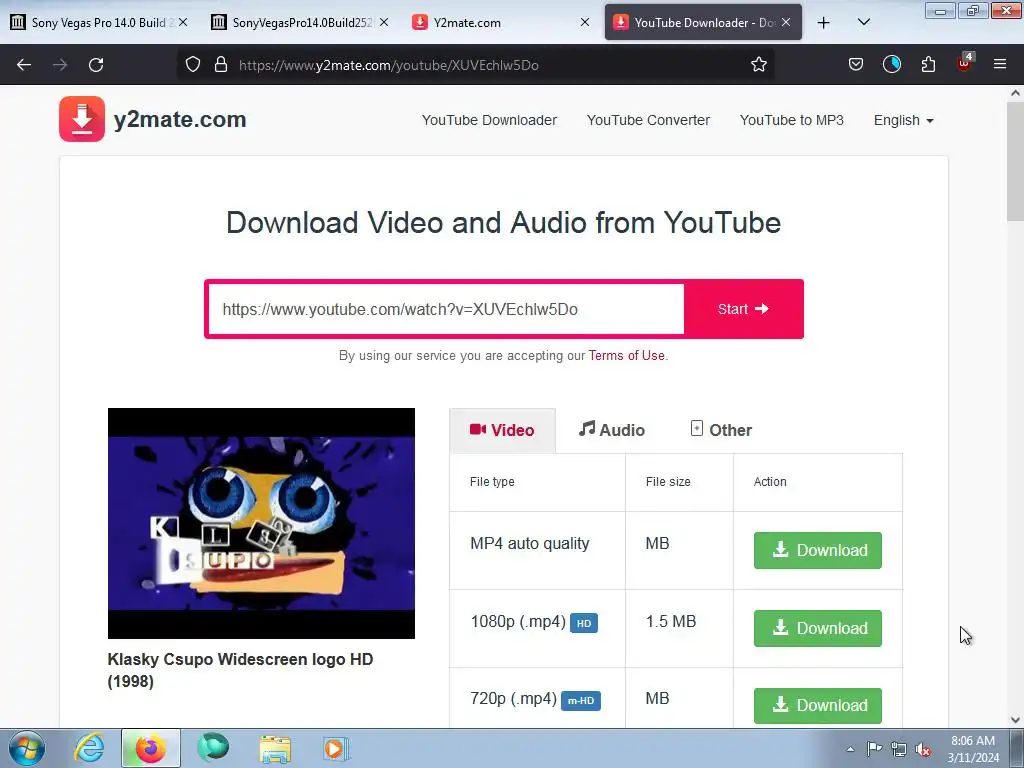Open the Firefox hamburger application menu
Screen dimensions: 1024x768
tap(999, 65)
